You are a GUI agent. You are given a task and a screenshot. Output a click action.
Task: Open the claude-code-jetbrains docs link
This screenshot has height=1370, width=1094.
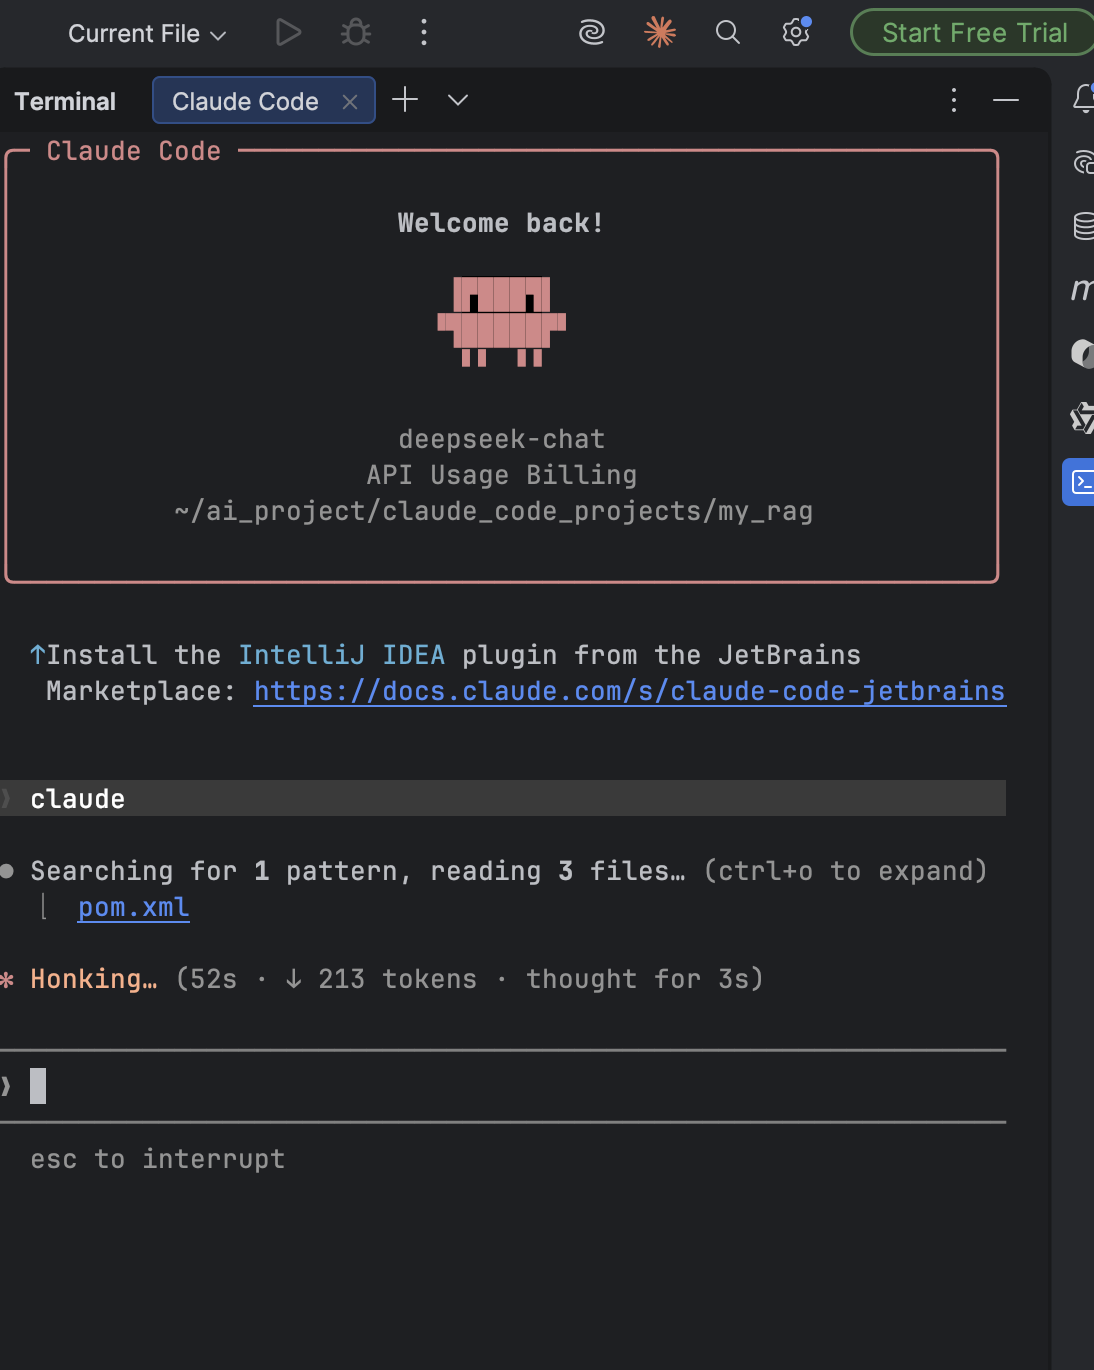(630, 691)
